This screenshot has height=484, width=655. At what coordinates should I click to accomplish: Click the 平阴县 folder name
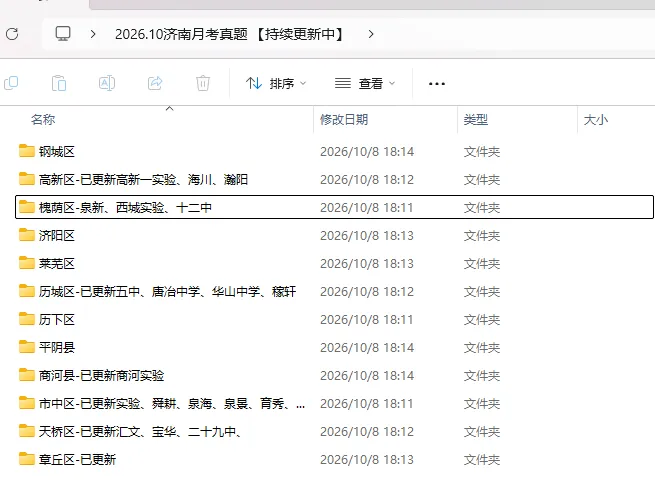(x=57, y=347)
